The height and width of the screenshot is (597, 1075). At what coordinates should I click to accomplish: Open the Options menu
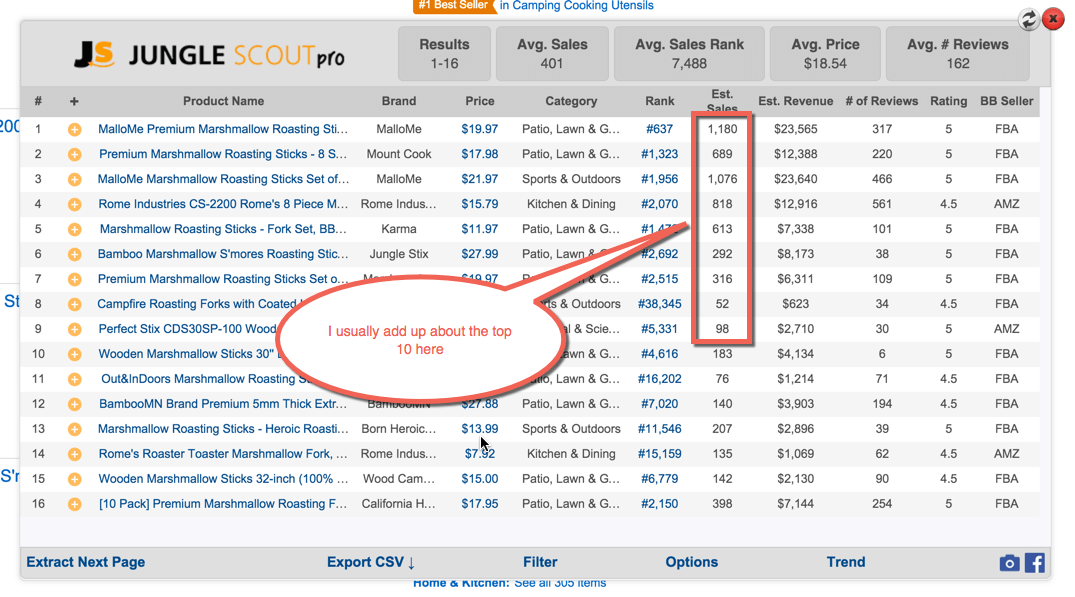point(691,562)
